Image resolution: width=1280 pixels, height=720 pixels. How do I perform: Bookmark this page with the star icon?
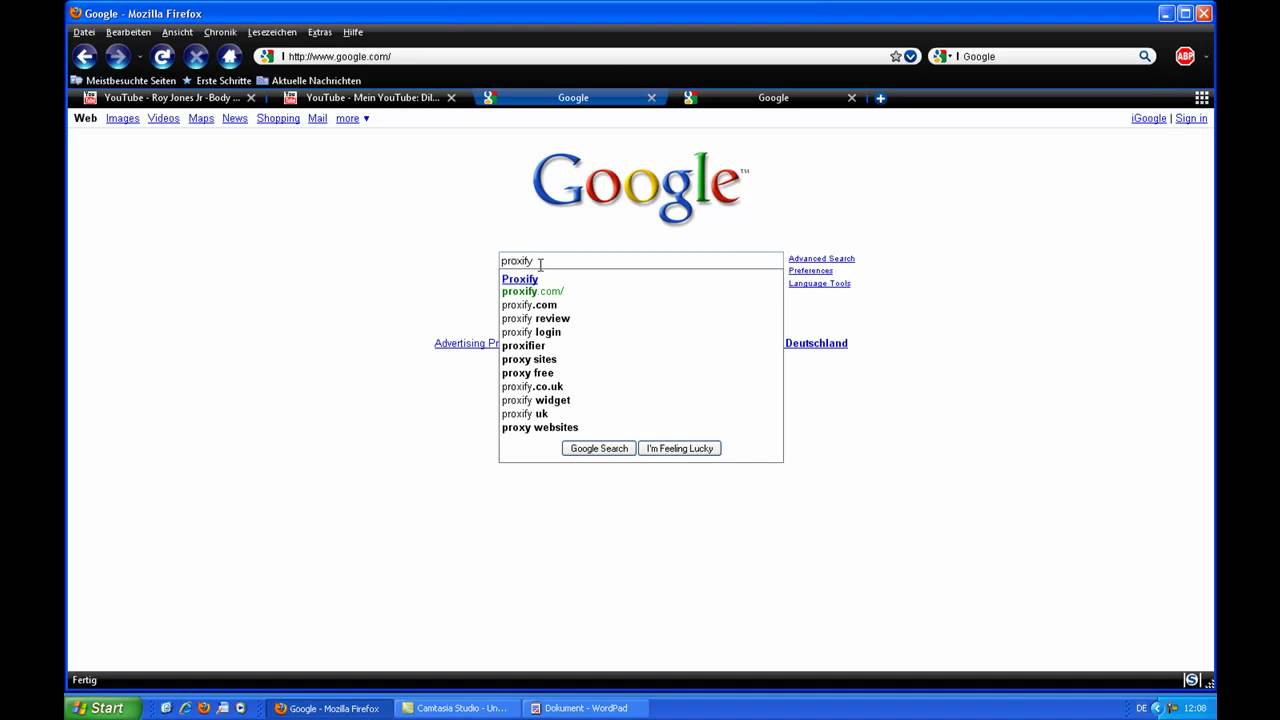coord(896,56)
